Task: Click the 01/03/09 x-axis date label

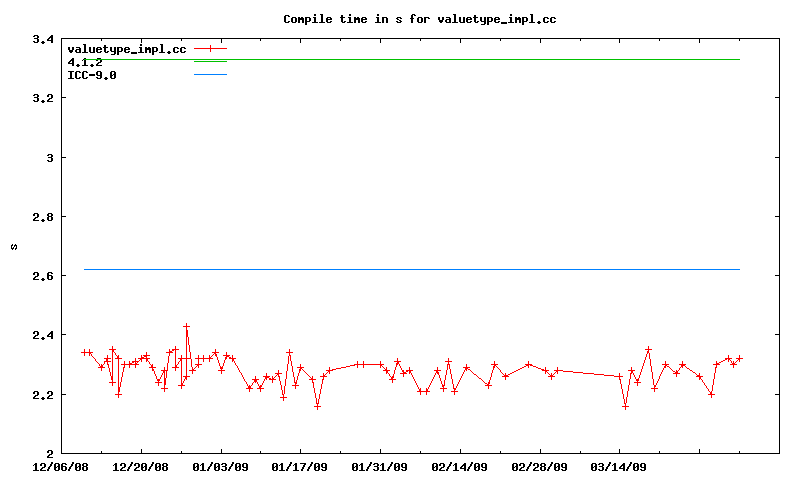Action: click(221, 466)
